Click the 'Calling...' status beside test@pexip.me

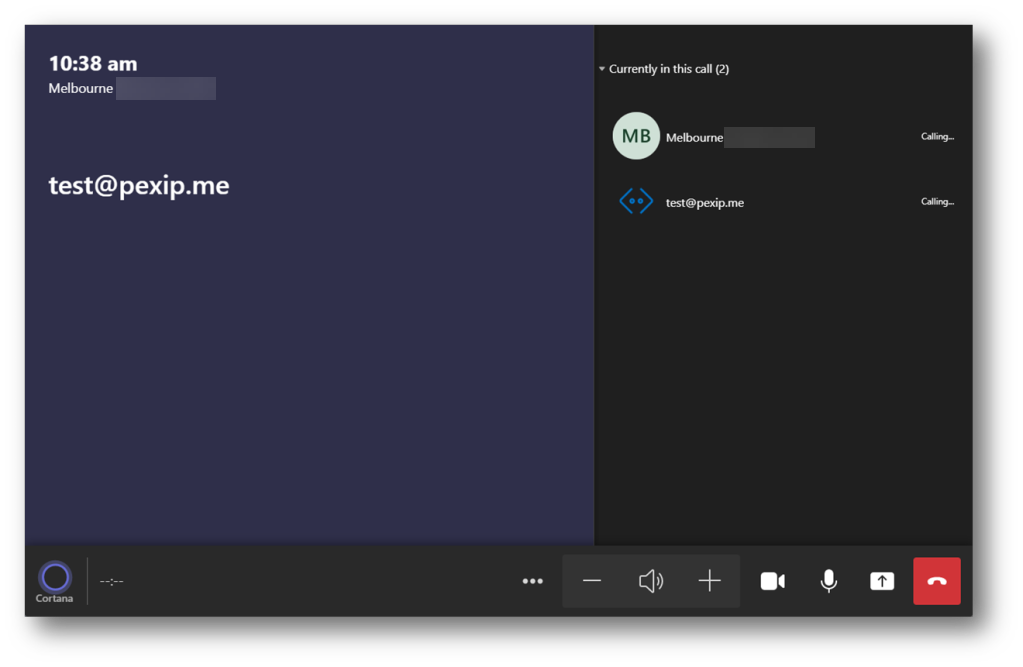point(937,202)
